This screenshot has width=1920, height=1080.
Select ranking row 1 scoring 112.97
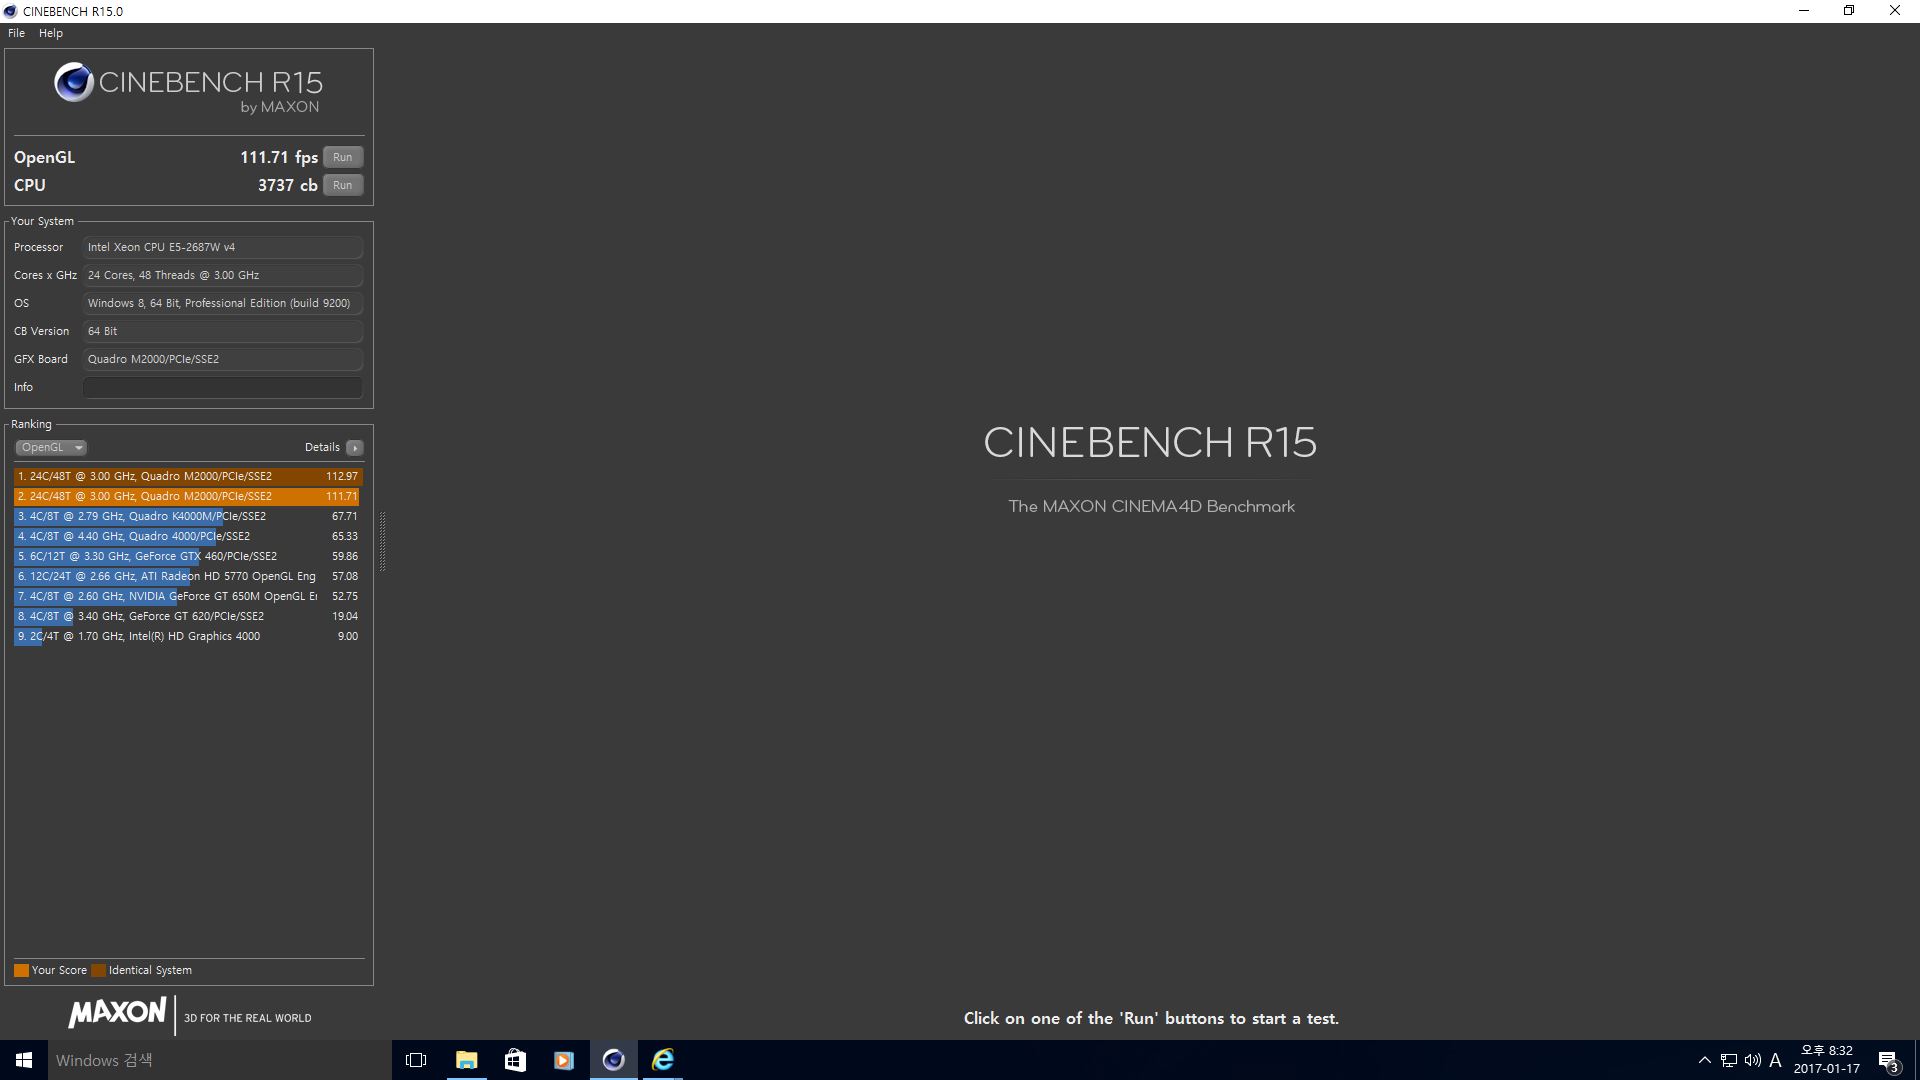pos(188,476)
